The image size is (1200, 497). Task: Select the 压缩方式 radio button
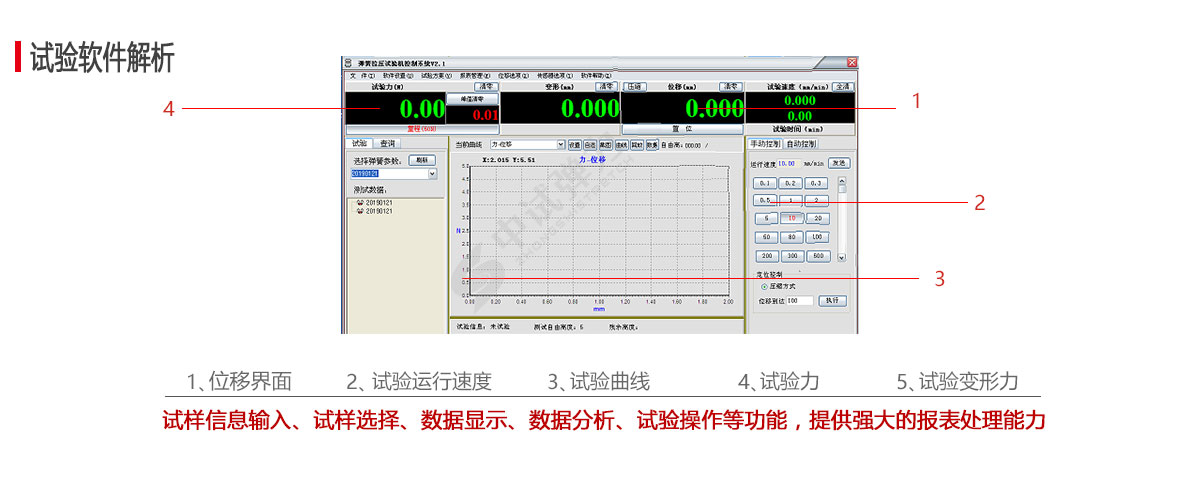coord(765,286)
